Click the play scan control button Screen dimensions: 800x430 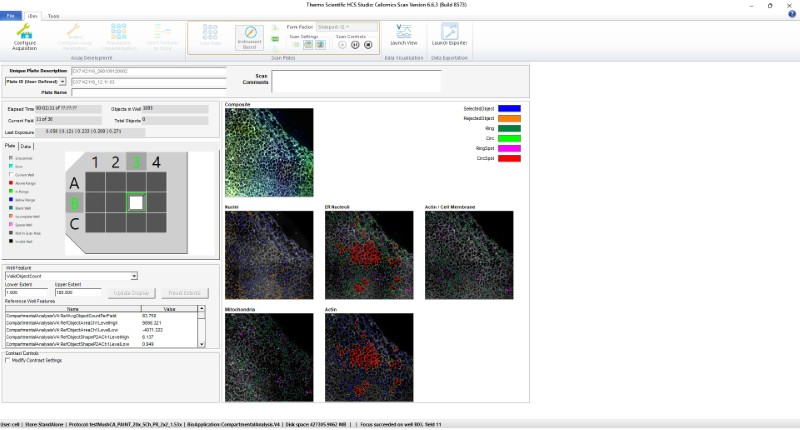342,44
